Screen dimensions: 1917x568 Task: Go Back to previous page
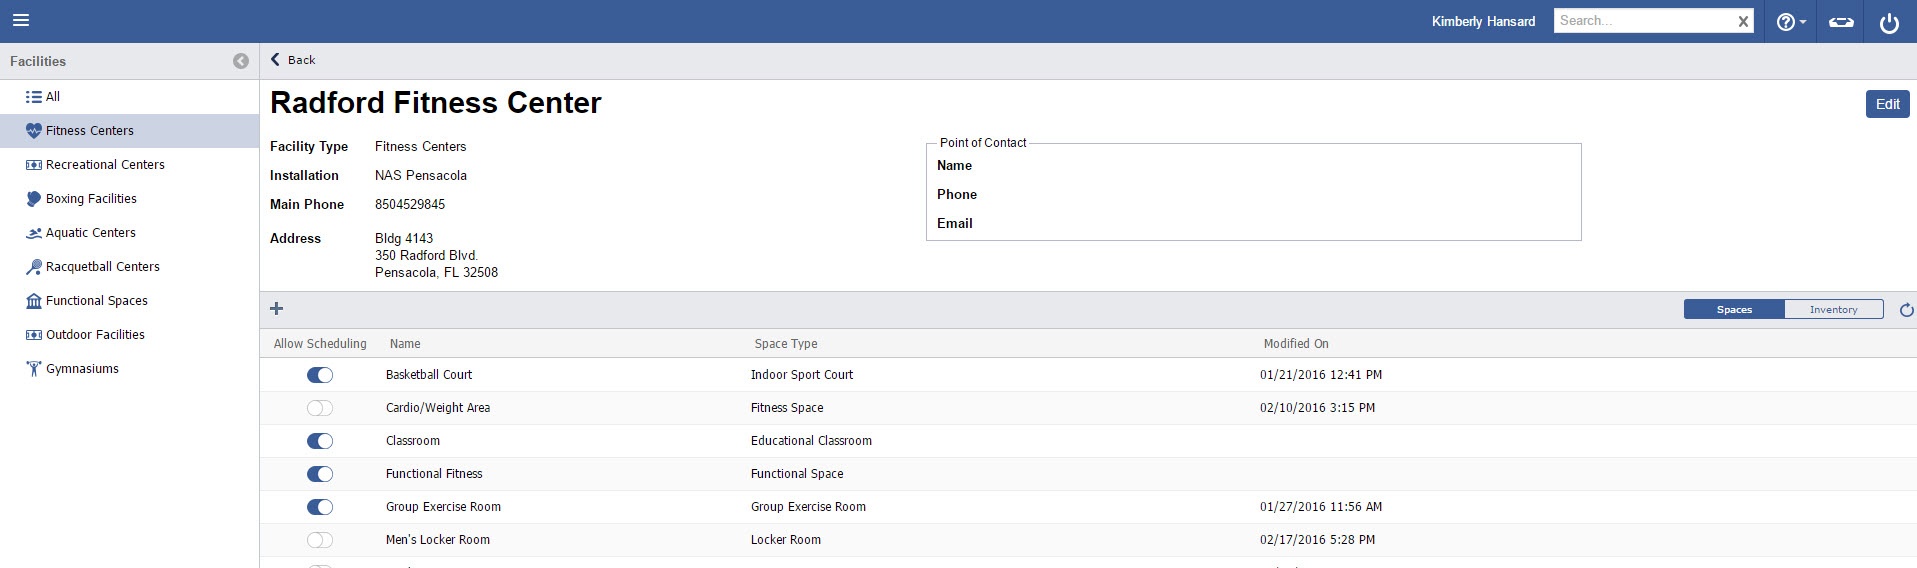click(x=293, y=60)
